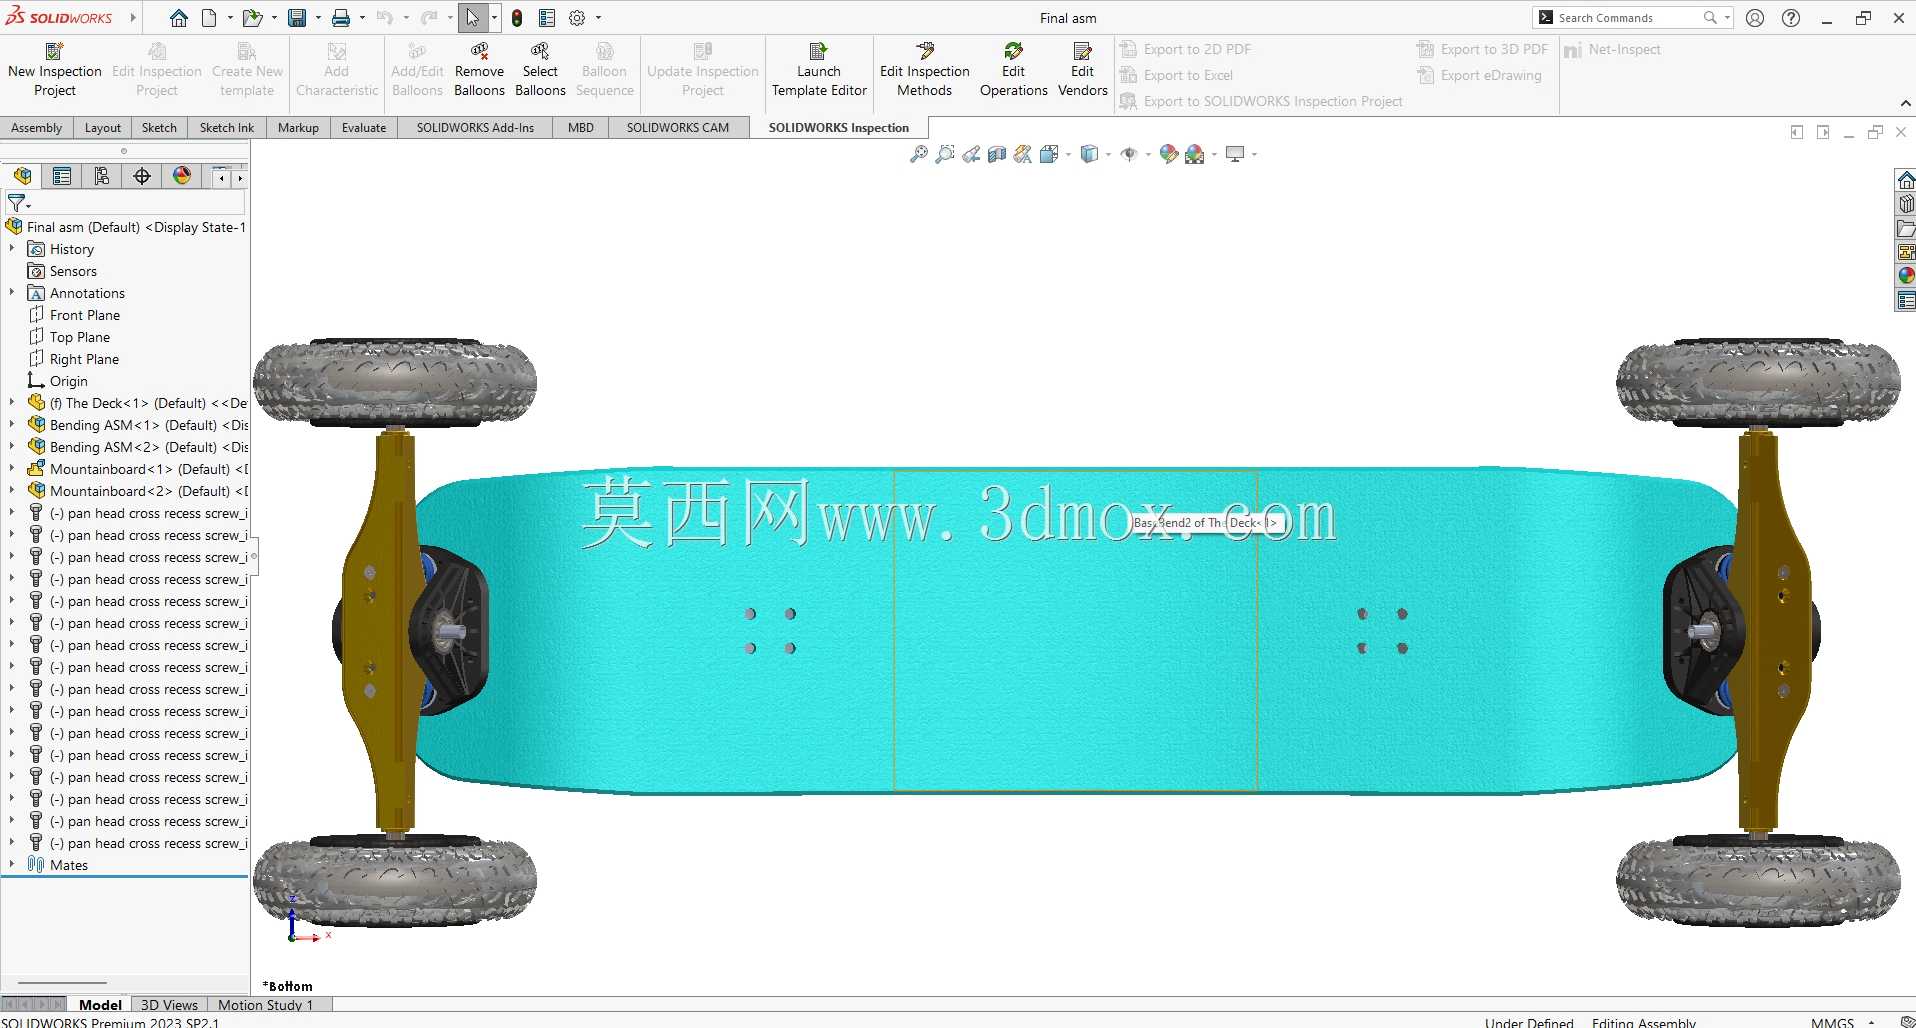
Task: Open the FeatureManager design tree tab
Action: (x=22, y=176)
